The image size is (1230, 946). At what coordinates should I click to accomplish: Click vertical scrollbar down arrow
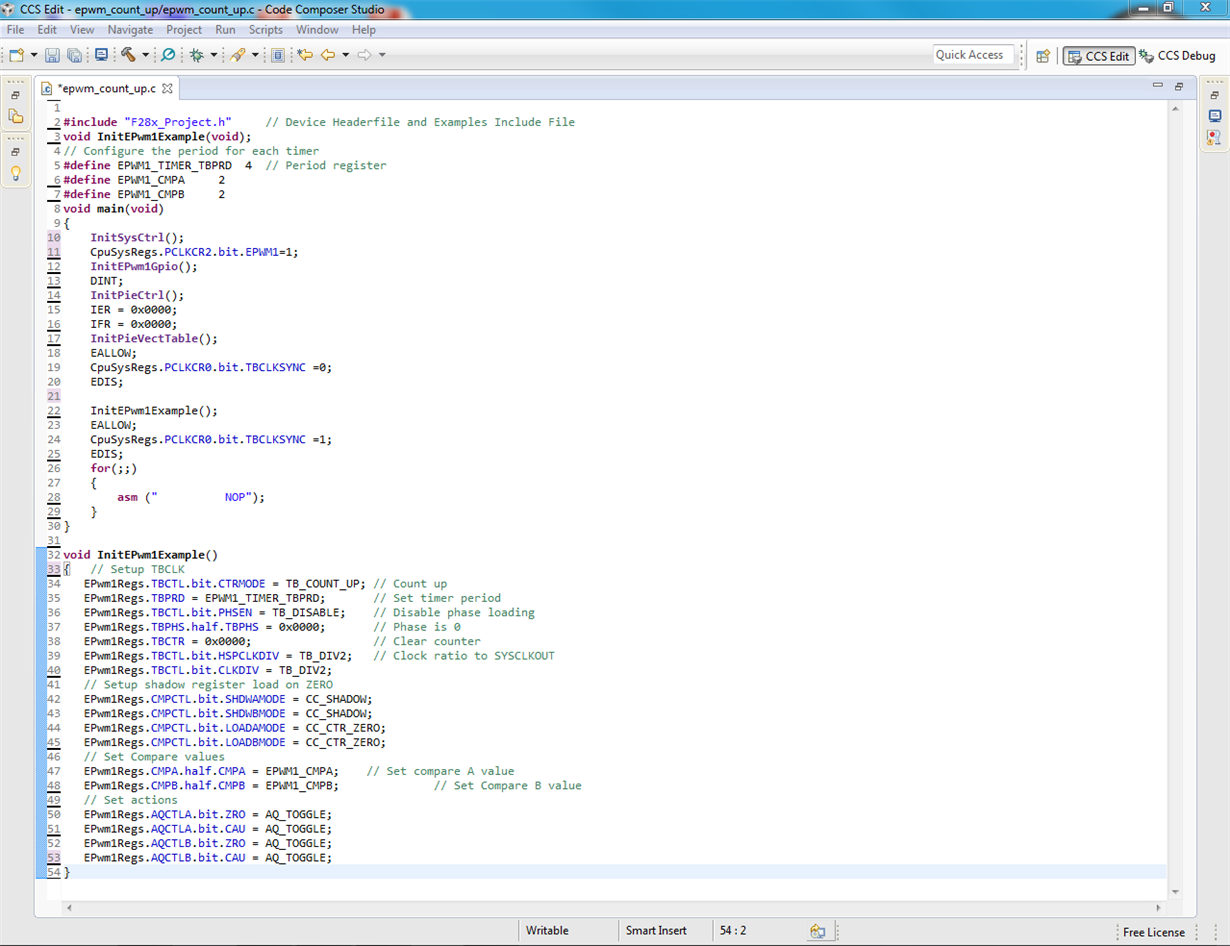1176,892
